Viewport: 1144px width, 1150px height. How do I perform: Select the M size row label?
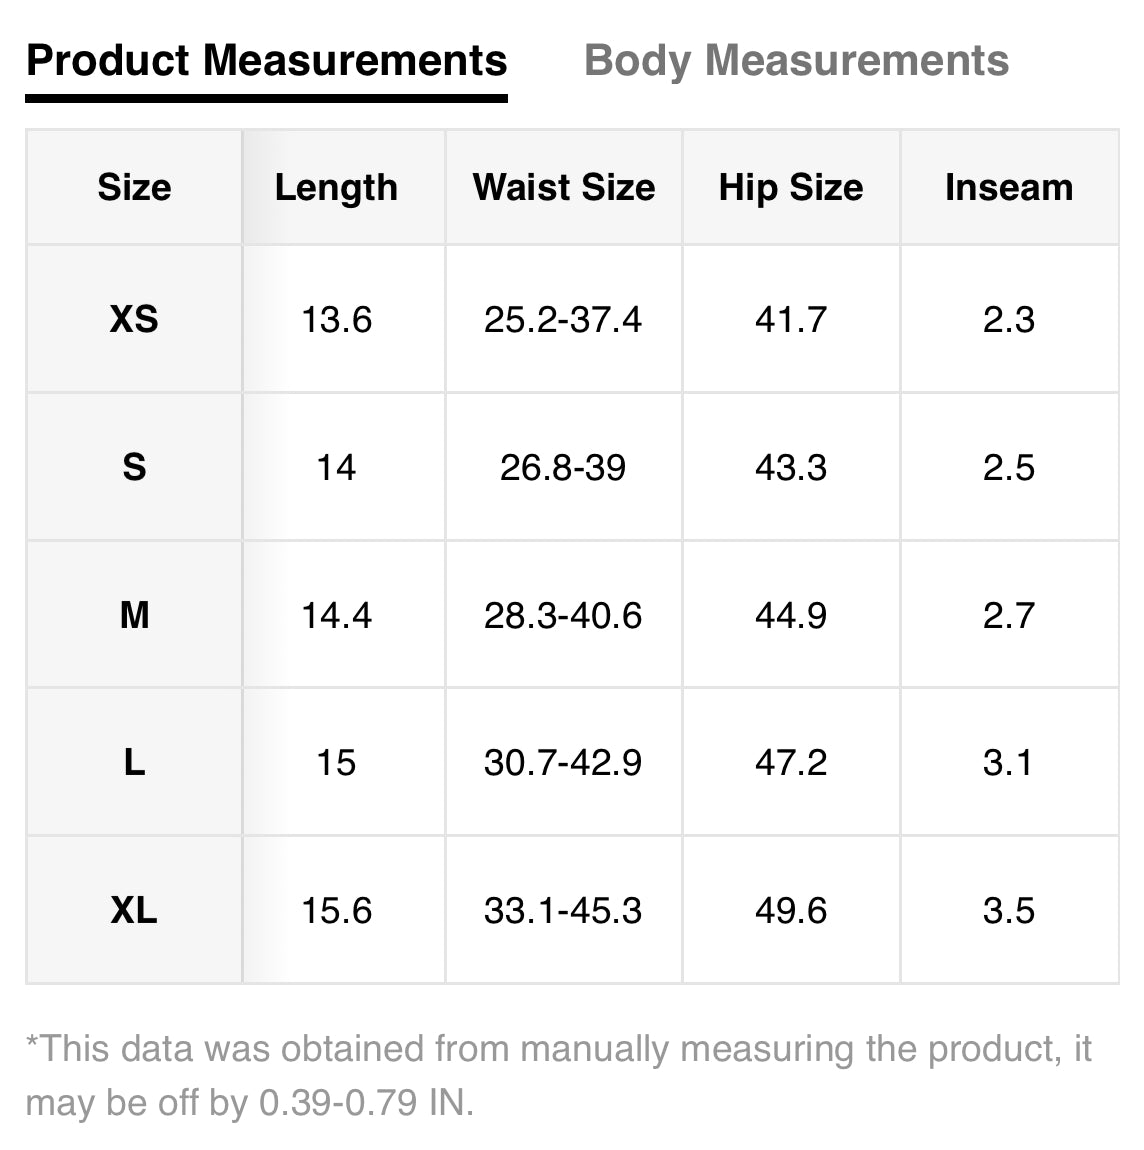point(134,615)
